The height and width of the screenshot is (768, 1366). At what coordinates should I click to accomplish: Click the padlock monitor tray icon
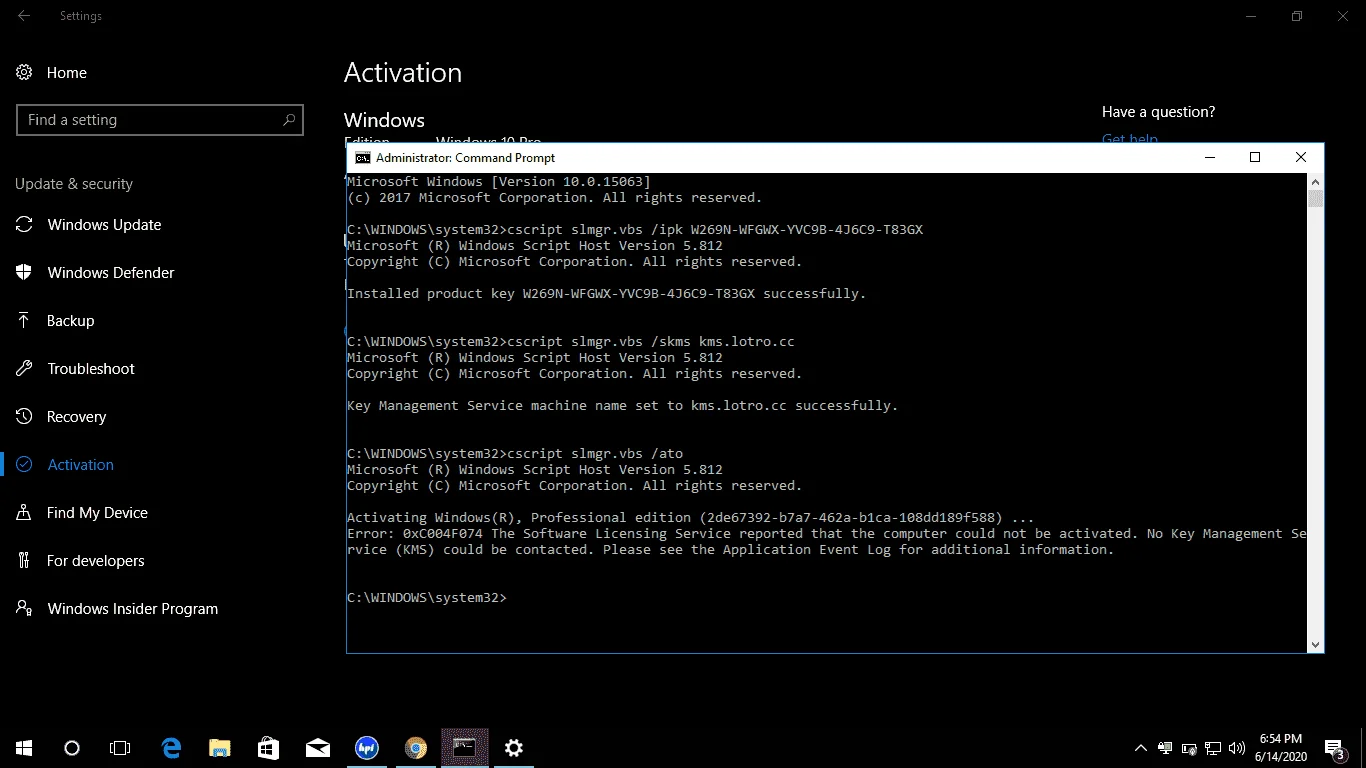tap(1165, 748)
